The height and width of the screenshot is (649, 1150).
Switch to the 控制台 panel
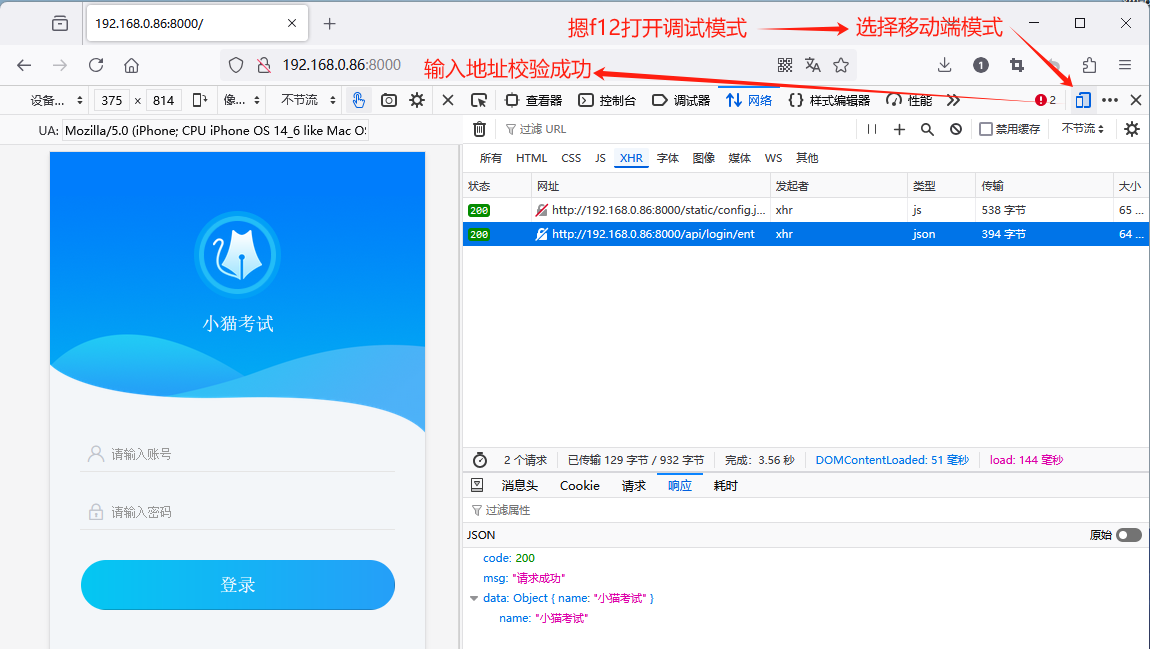(618, 100)
